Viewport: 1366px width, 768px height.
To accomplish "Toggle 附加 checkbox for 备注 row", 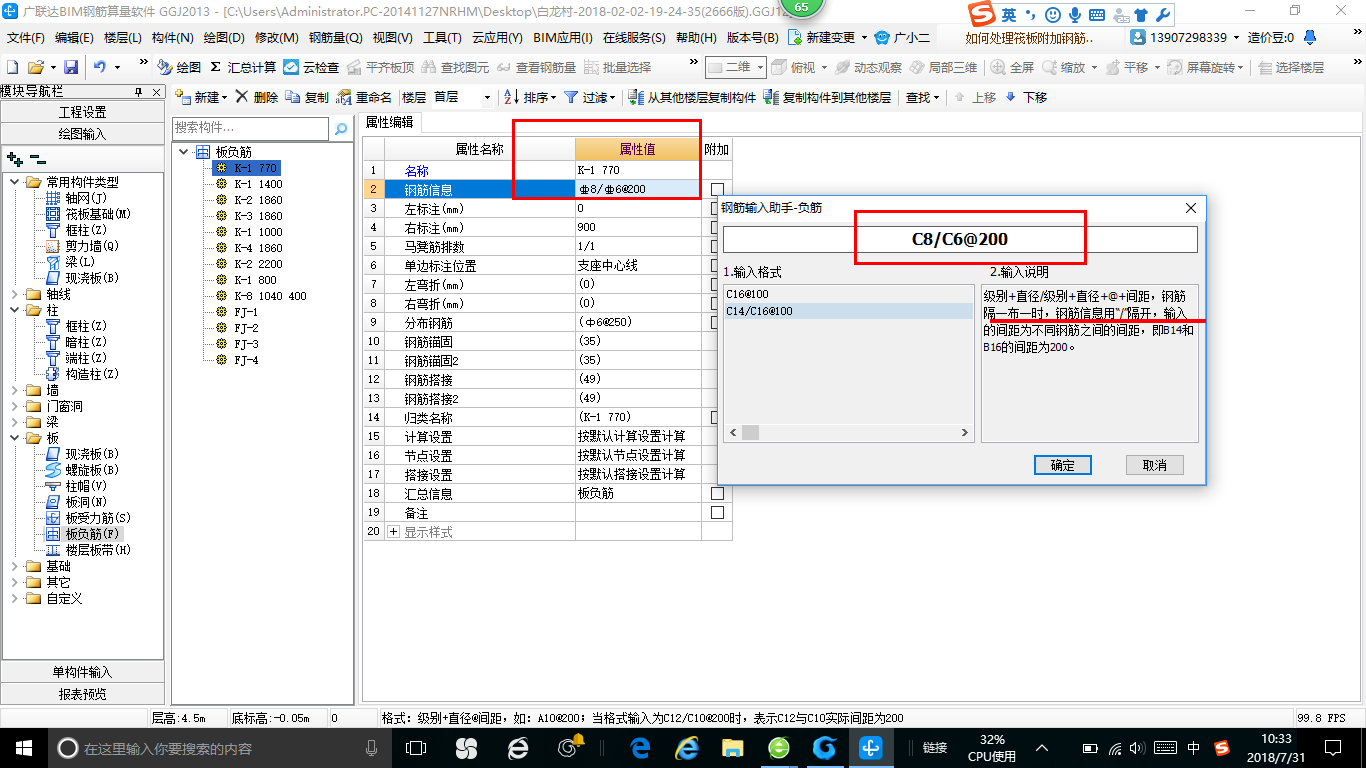I will [717, 512].
